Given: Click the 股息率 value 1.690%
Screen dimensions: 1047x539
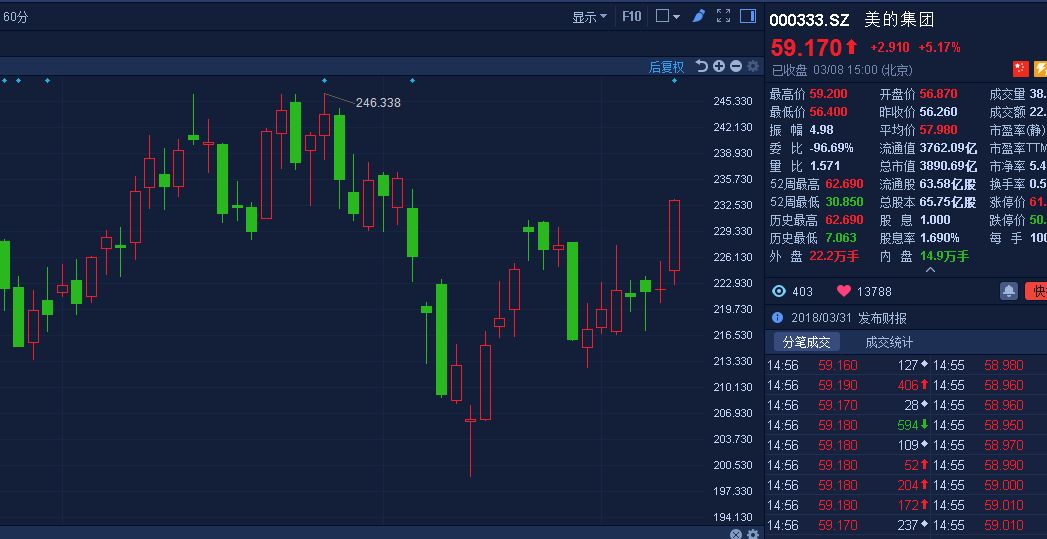Looking at the screenshot, I should (x=939, y=238).
